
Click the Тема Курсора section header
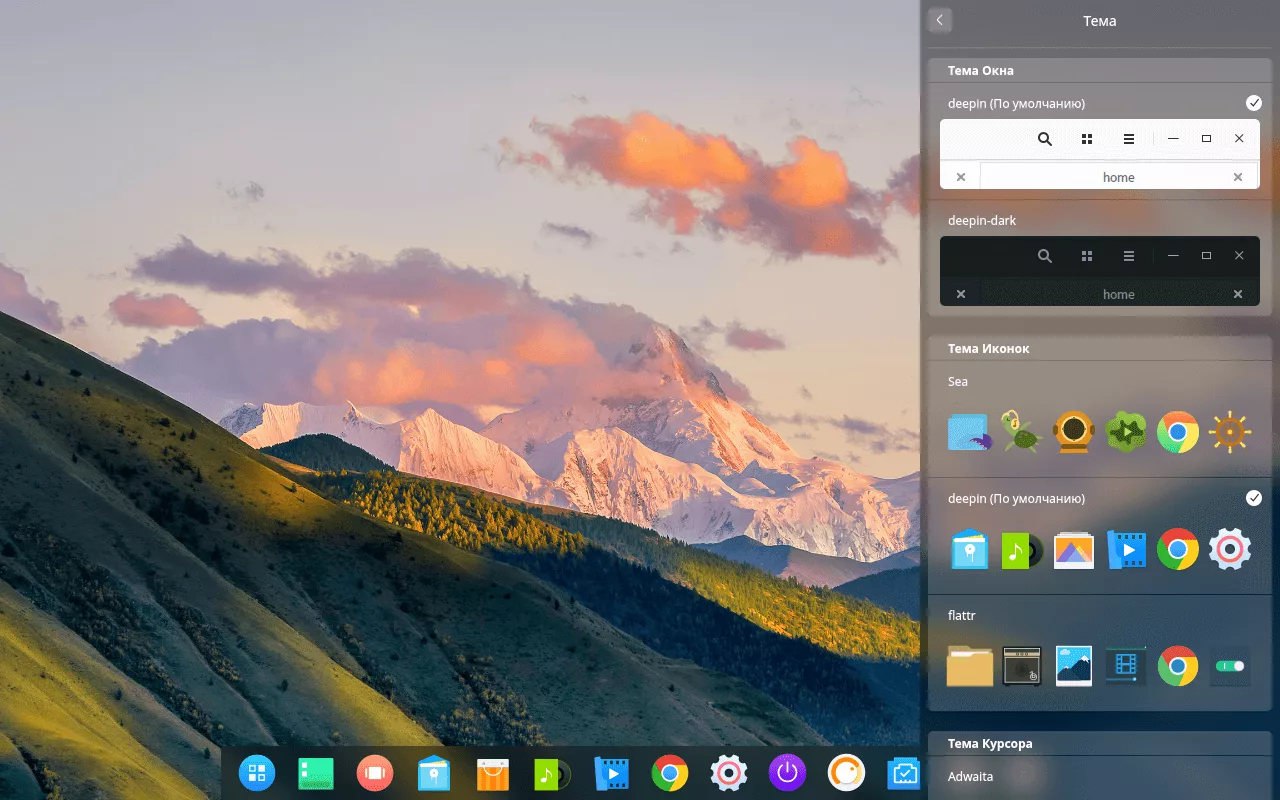pos(990,744)
